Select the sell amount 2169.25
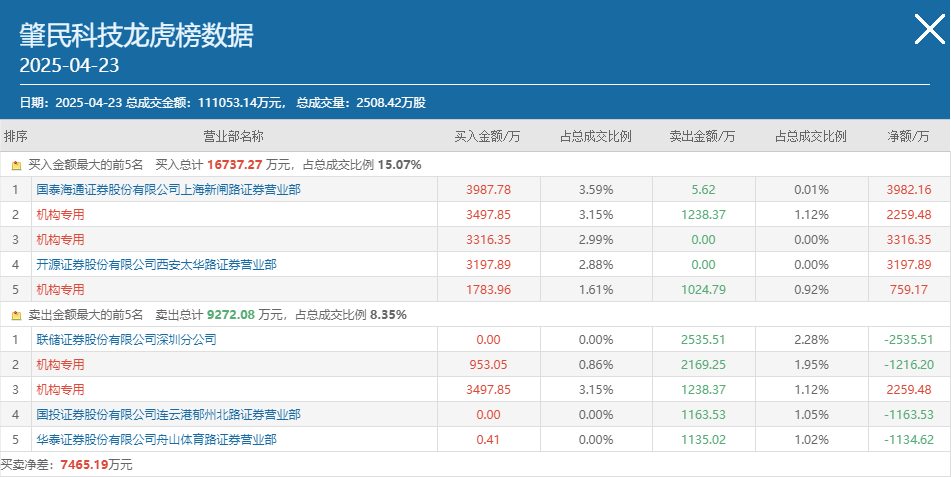 tap(704, 365)
